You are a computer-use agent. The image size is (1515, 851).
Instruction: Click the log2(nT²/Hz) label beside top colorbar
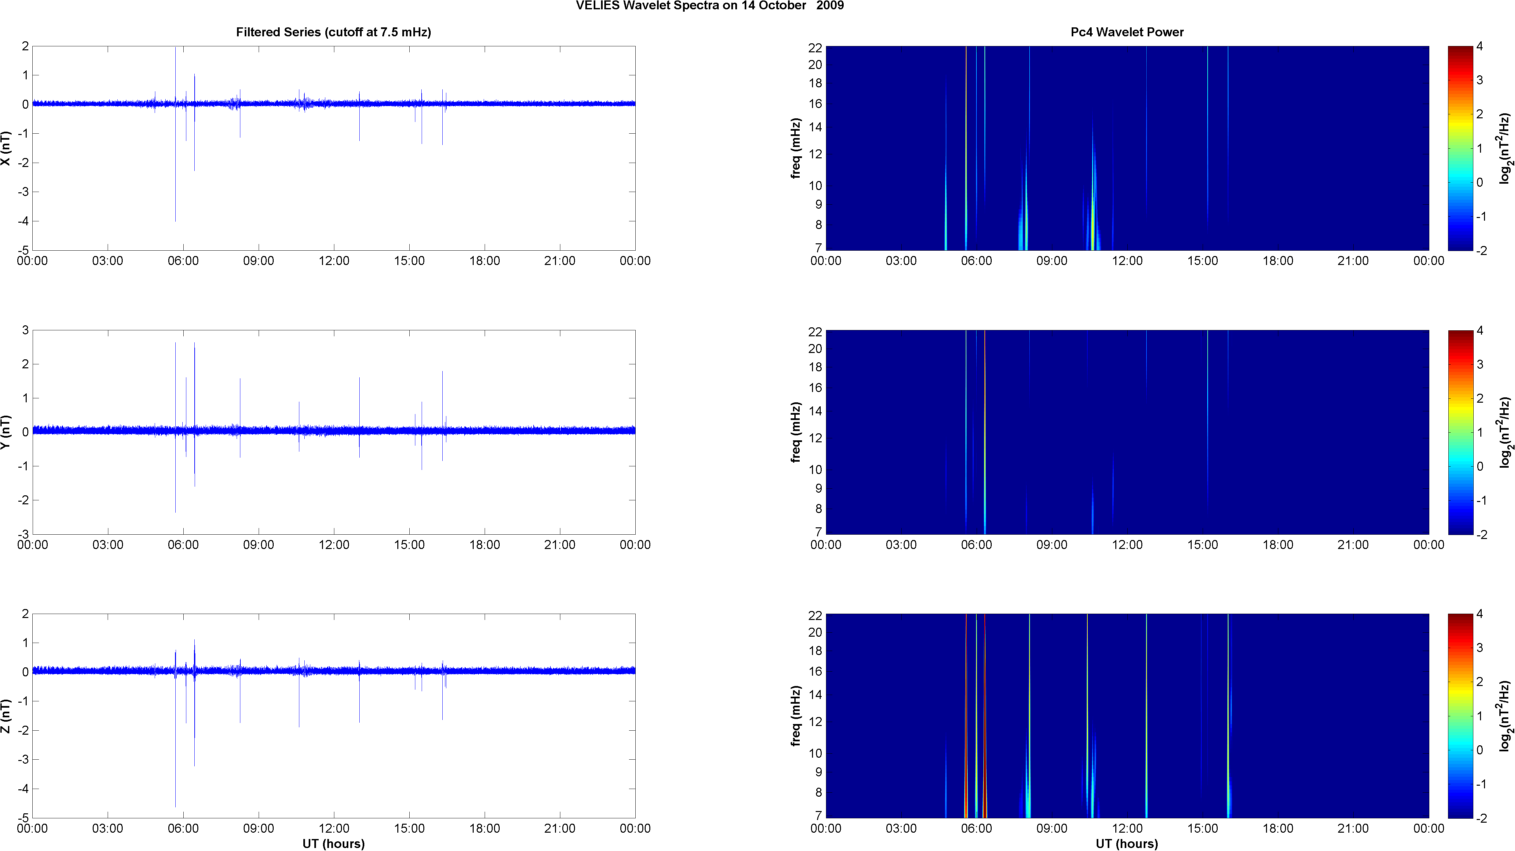coord(1504,148)
